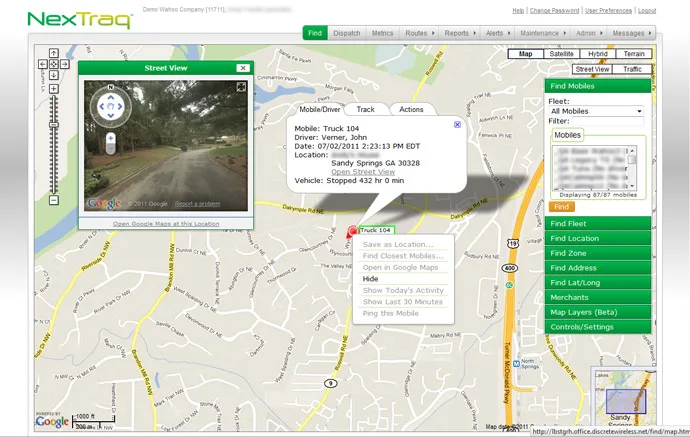Tilt Street View down arrow

[x=111, y=115]
